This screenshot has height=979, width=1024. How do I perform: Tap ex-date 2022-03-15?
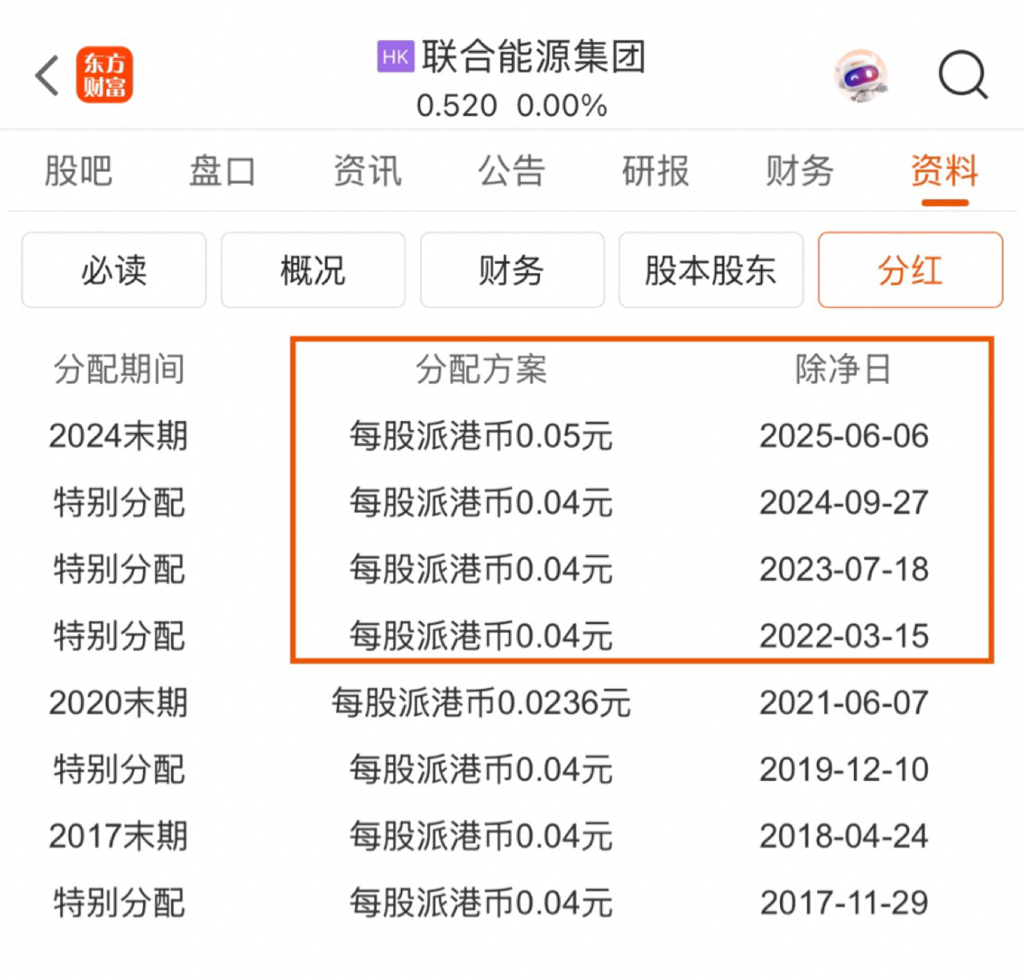[x=844, y=636]
